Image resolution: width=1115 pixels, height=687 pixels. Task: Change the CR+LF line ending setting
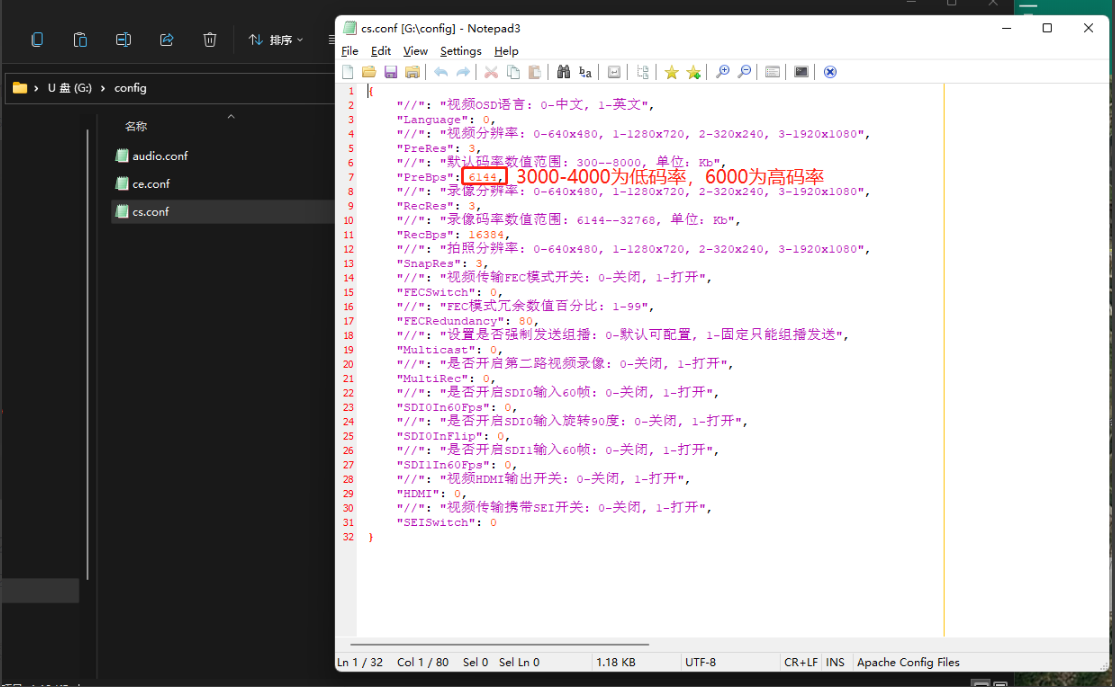[x=801, y=662]
